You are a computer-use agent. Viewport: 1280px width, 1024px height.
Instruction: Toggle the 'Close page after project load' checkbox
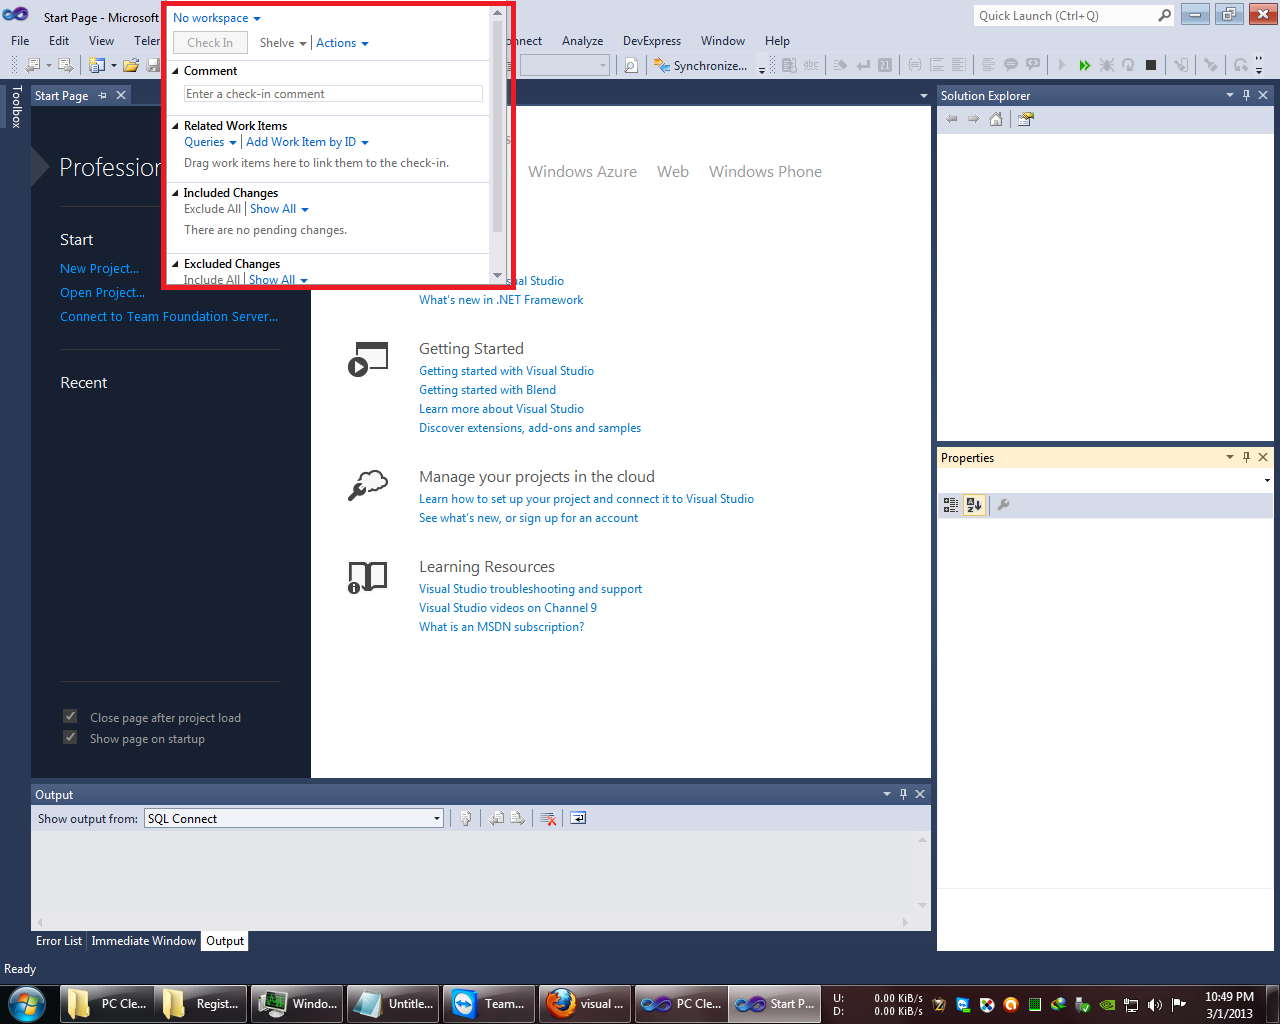[x=70, y=716]
